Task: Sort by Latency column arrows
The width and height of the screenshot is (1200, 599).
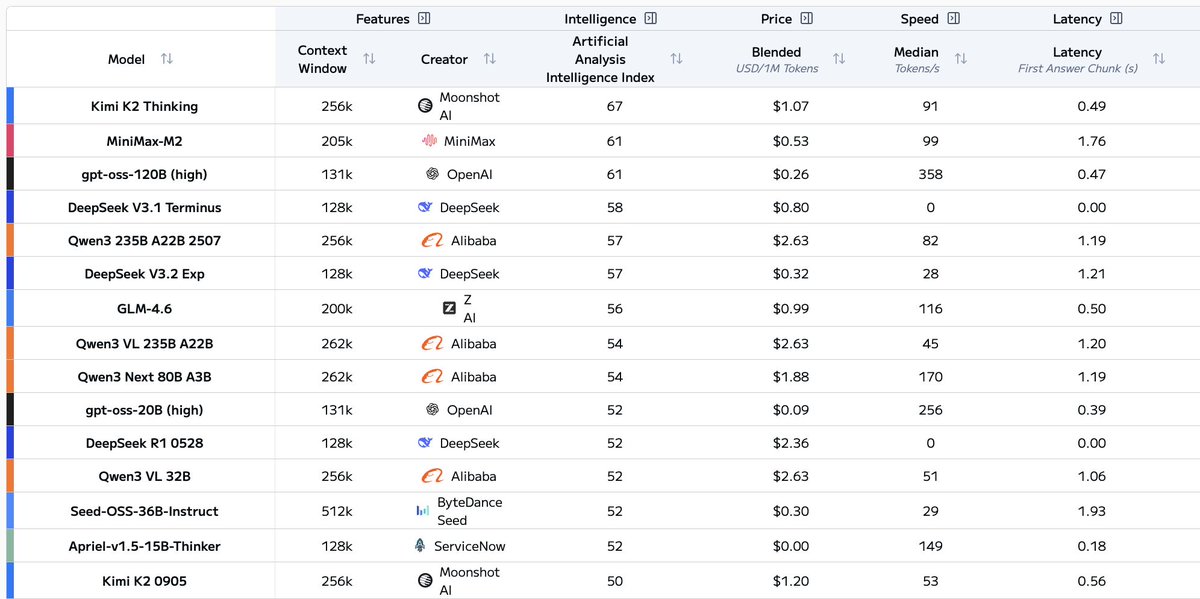Action: pyautogui.click(x=1158, y=59)
